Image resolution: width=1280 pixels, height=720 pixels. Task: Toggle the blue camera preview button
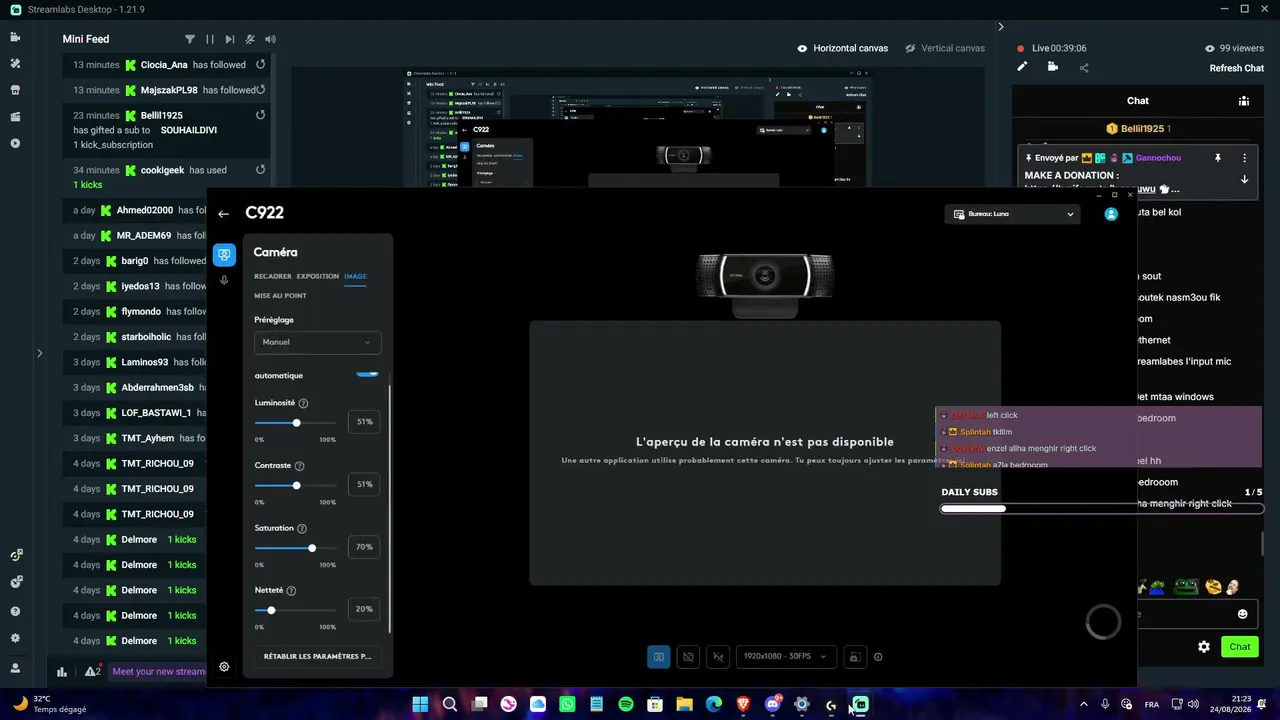(x=658, y=657)
